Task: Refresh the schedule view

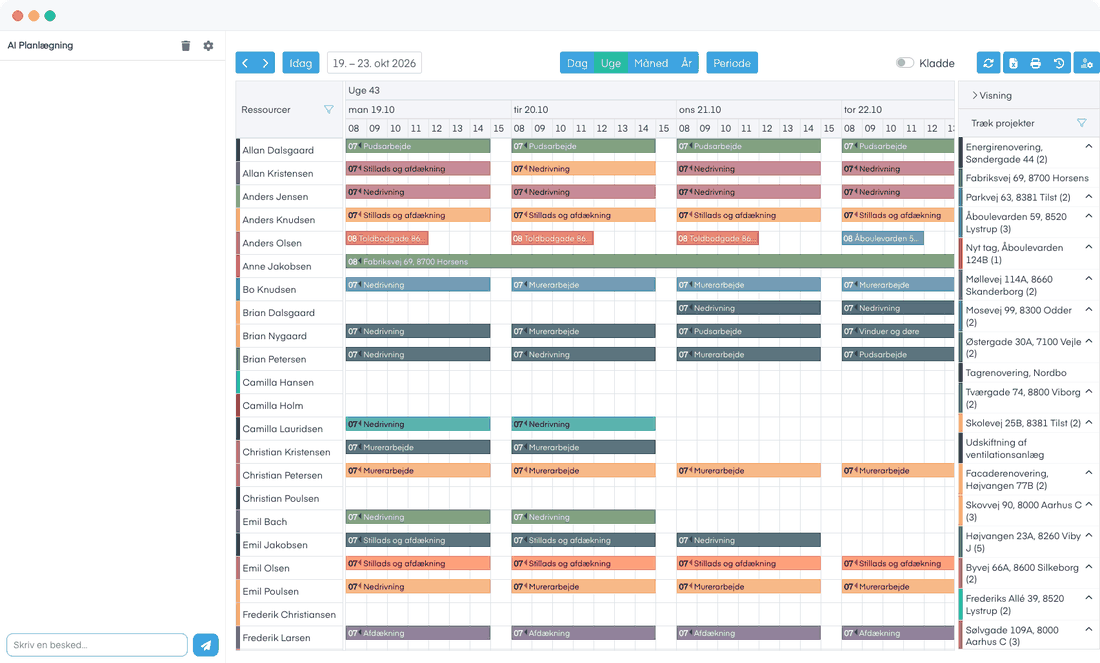Action: pos(988,63)
